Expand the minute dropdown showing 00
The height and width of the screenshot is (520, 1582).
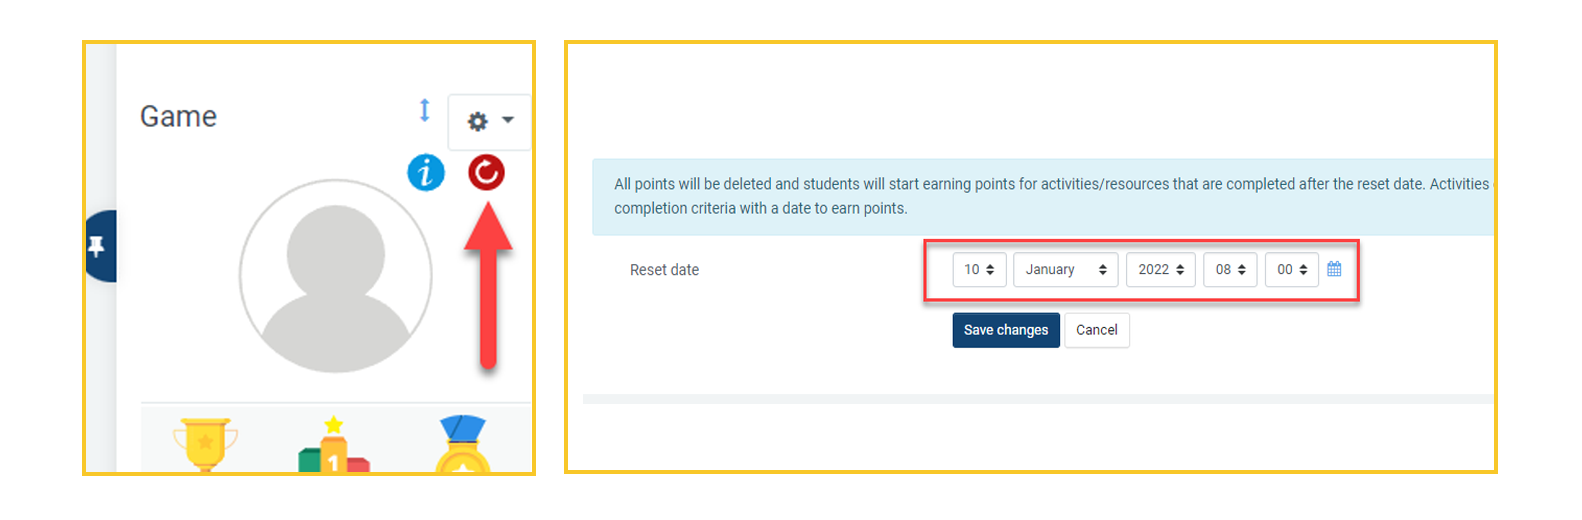point(1291,270)
